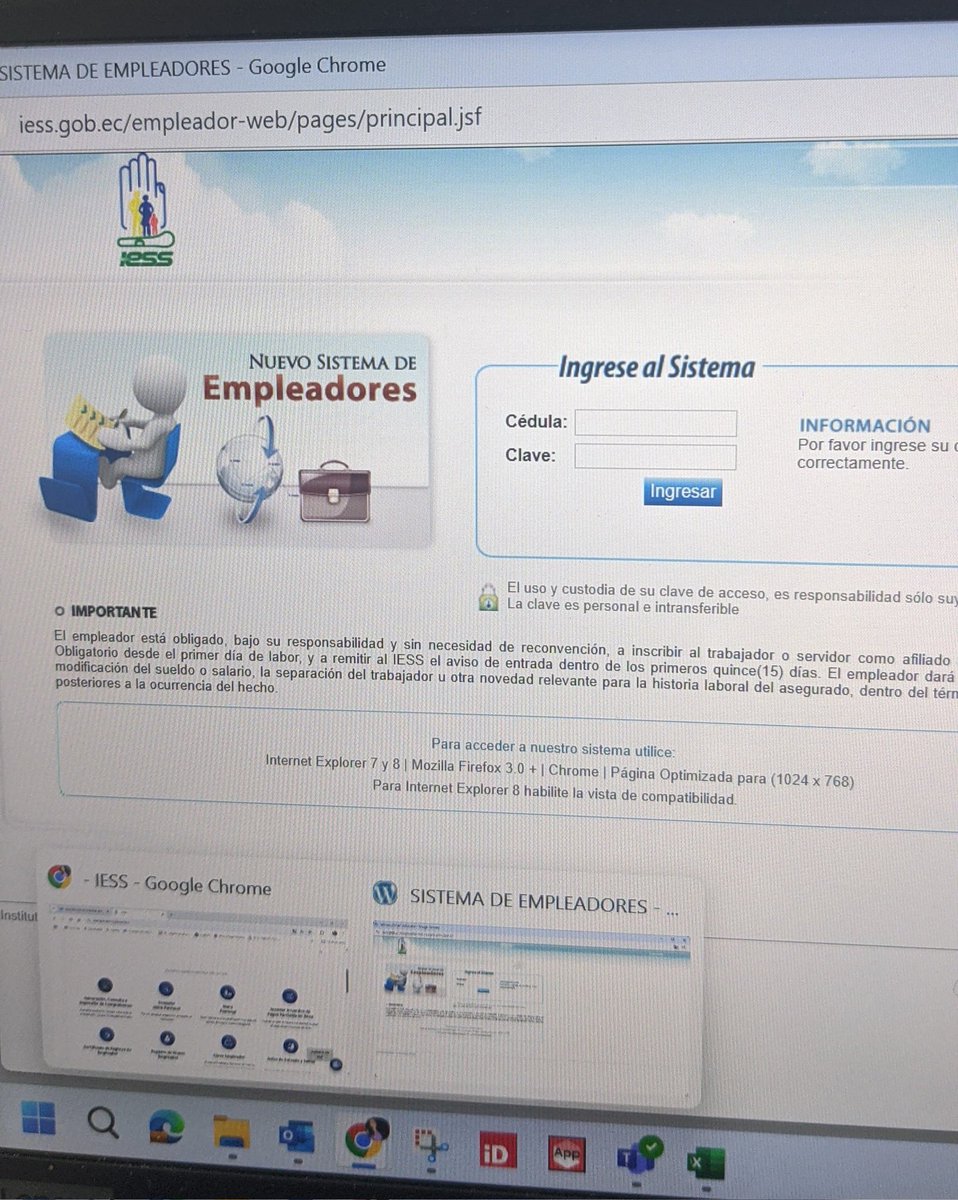Launch Microsoft Edge from taskbar
Viewport: 958px width, 1200px height.
[x=166, y=1128]
